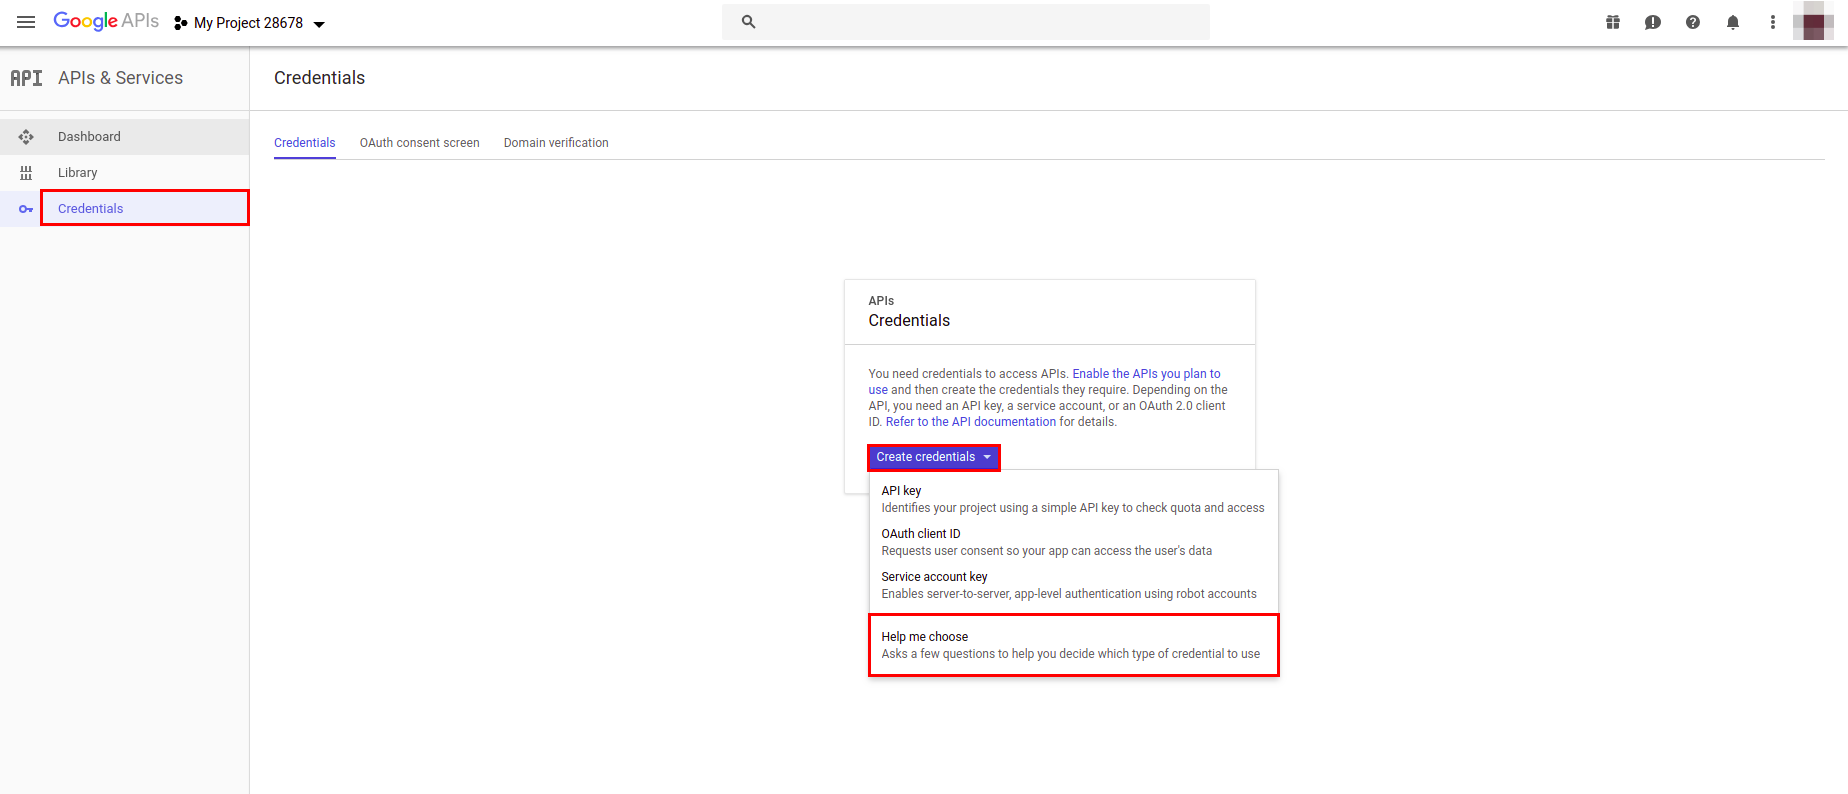Open Library in the sidebar

[124, 173]
